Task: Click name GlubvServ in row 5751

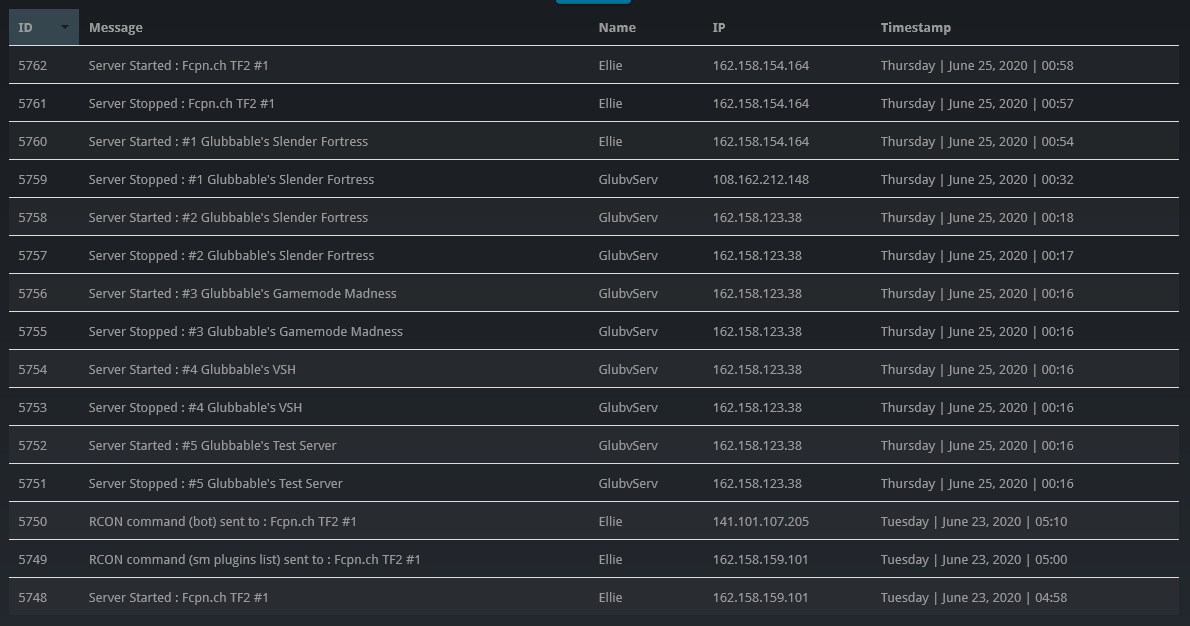Action: click(x=628, y=483)
